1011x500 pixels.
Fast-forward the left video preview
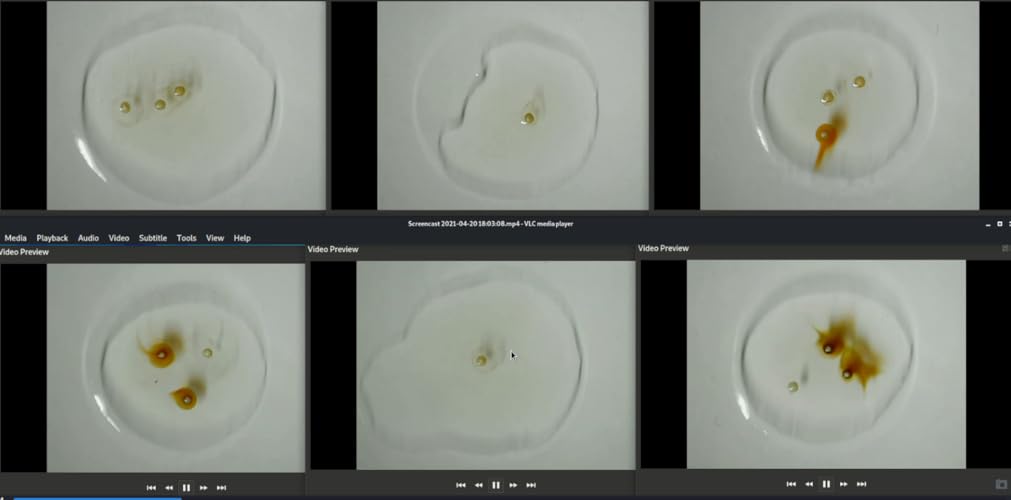(204, 488)
